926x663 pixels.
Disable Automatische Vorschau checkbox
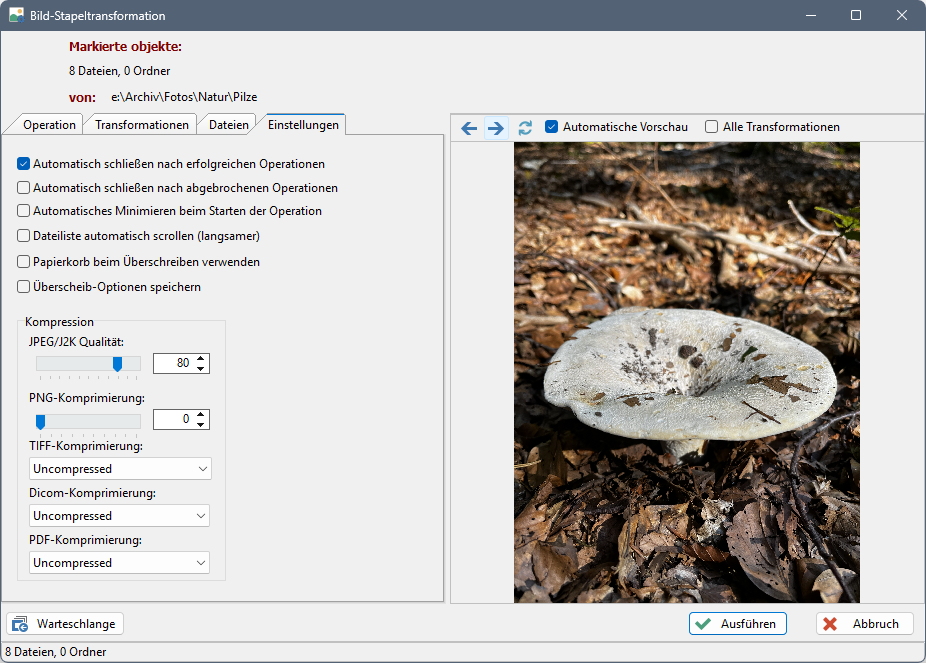point(551,127)
